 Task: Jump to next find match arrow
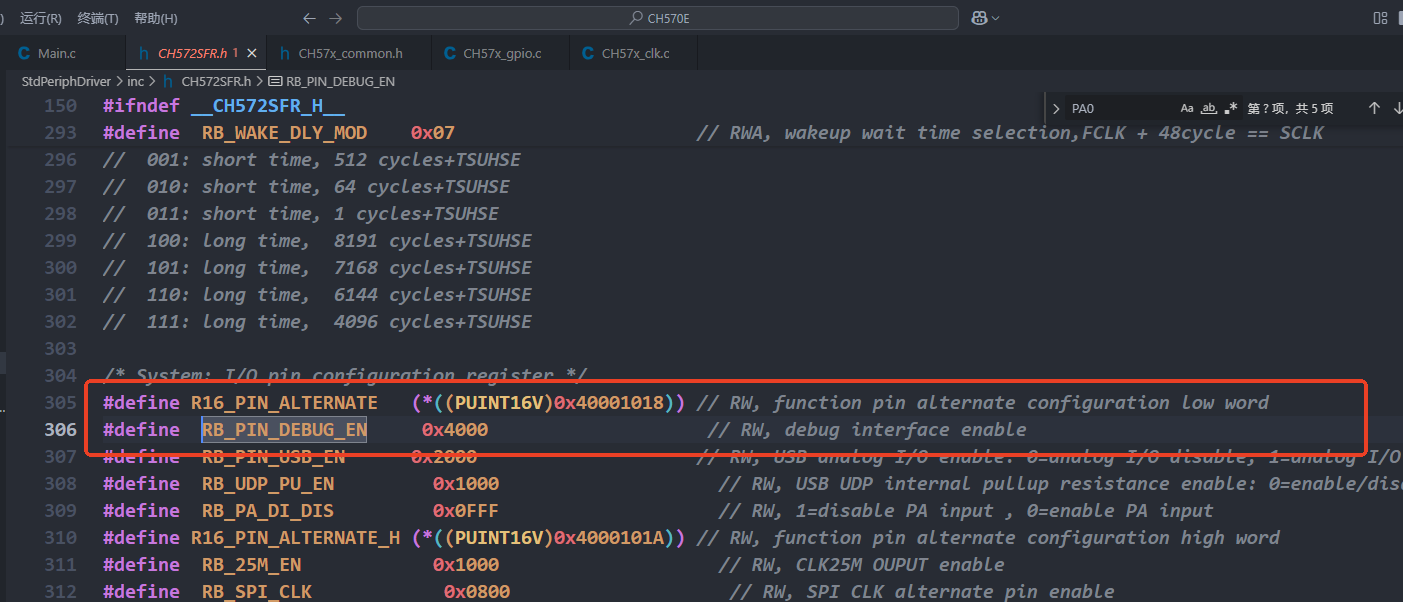[1397, 108]
